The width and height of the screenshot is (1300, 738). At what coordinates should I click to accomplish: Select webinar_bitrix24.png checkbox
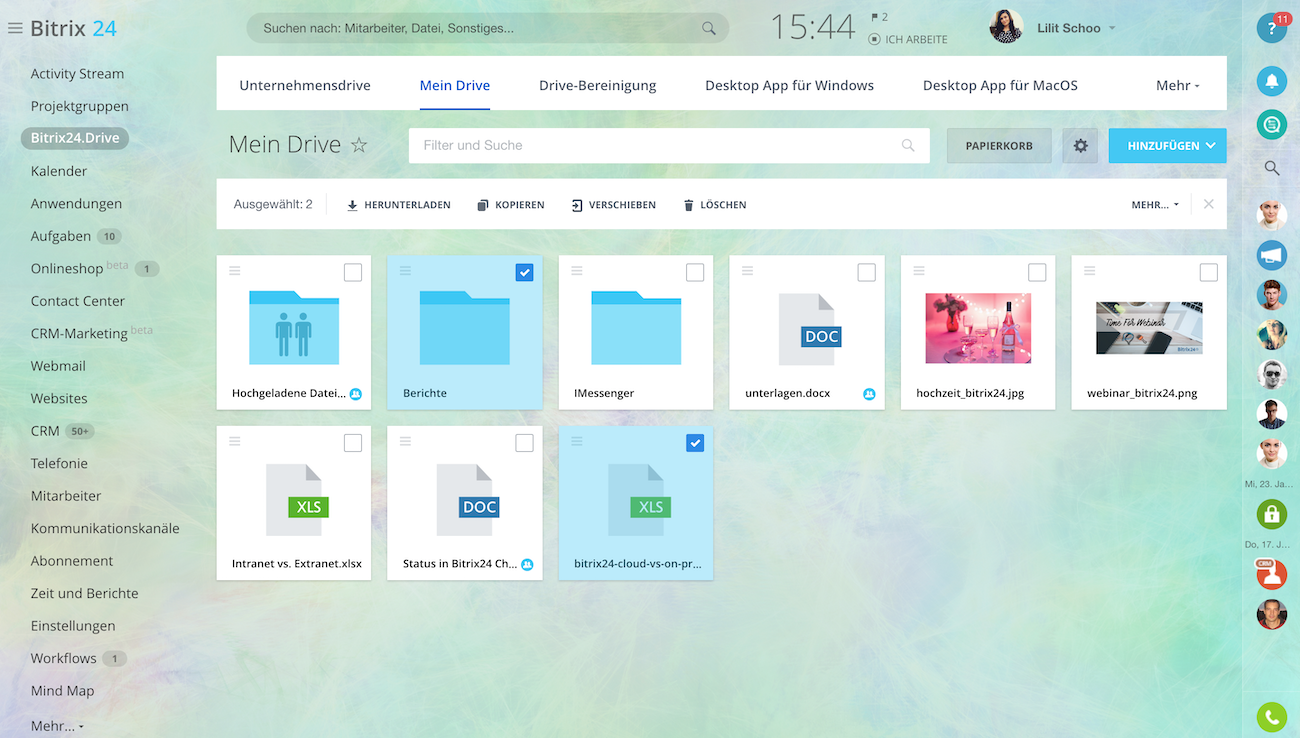[x=1208, y=272]
